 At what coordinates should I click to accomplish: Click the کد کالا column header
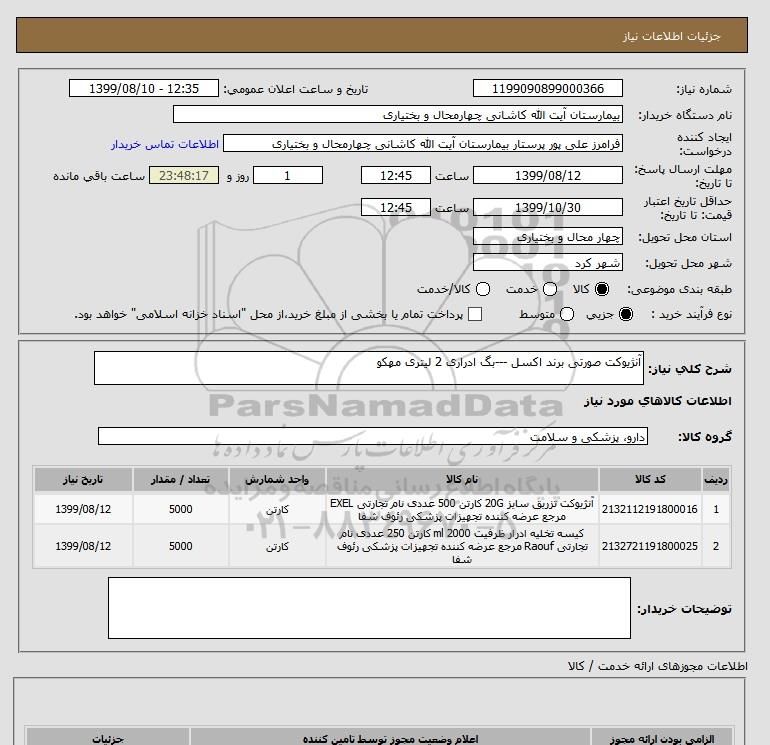tap(650, 479)
